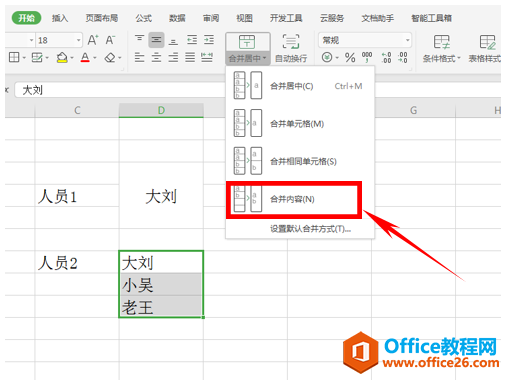This screenshot has width=506, height=380.
Task: Click the cell containing 人员2
Action: click(77, 262)
